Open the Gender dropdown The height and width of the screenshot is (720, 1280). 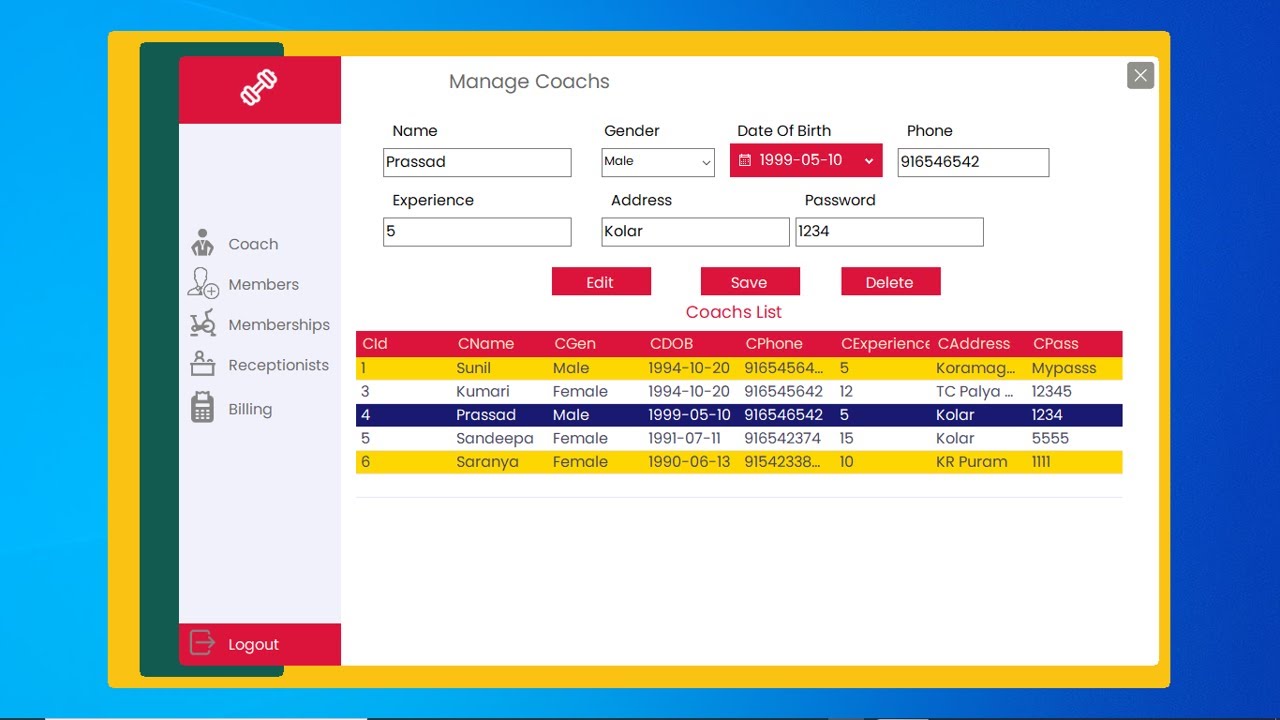tap(658, 162)
